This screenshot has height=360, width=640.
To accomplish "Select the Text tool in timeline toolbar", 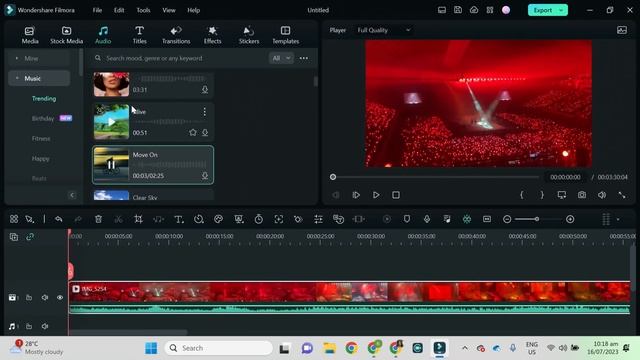I will tap(179, 219).
